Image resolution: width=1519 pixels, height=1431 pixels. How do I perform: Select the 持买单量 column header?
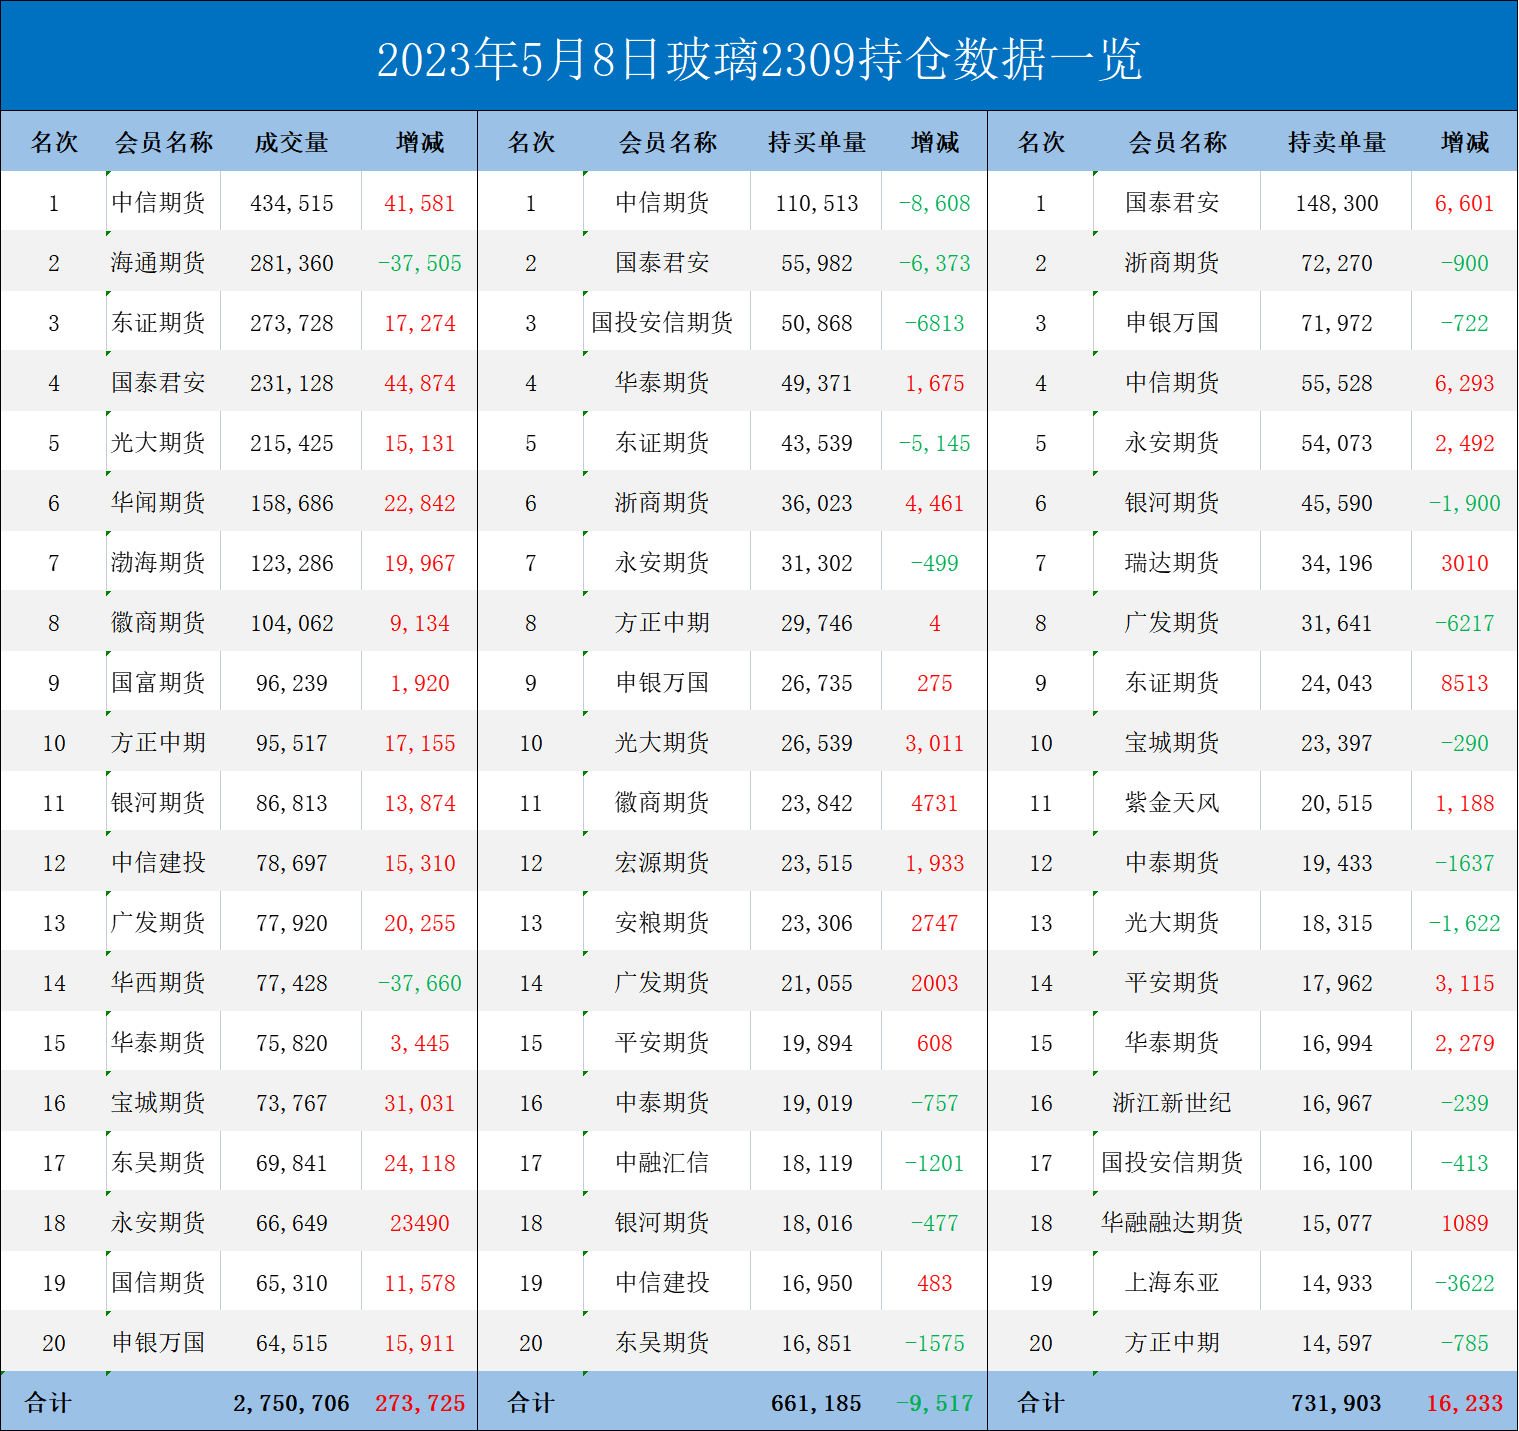pyautogui.click(x=817, y=143)
